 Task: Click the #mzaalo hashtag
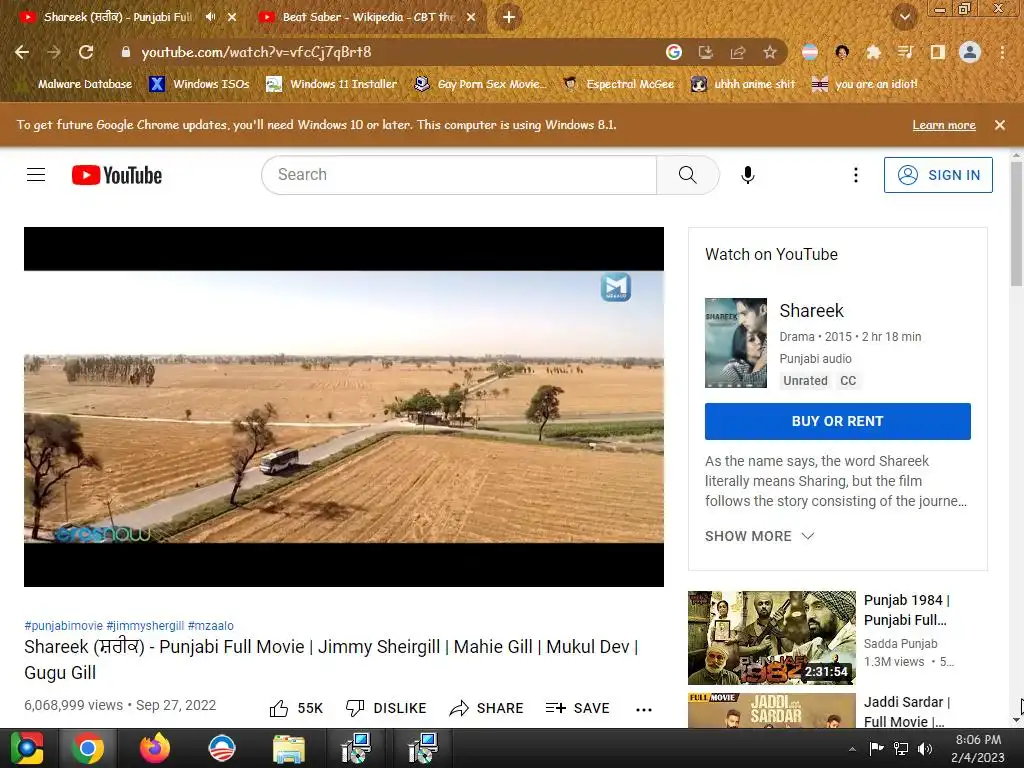(x=210, y=626)
